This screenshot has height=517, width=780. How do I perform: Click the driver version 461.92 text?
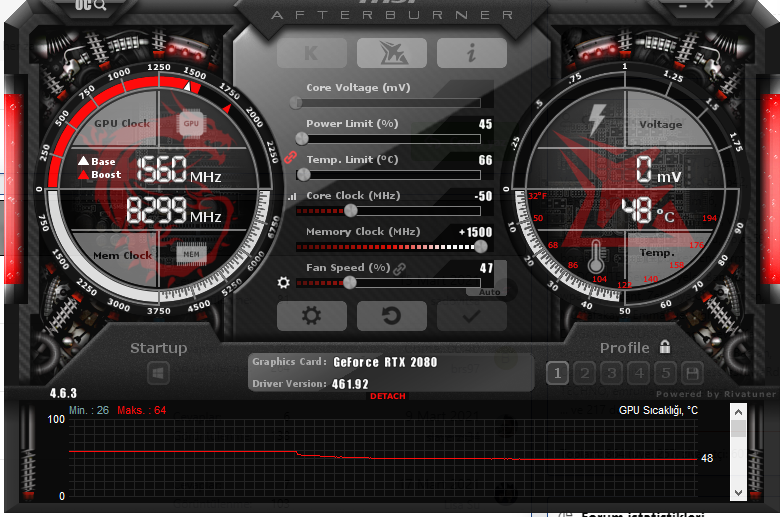[x=350, y=384]
